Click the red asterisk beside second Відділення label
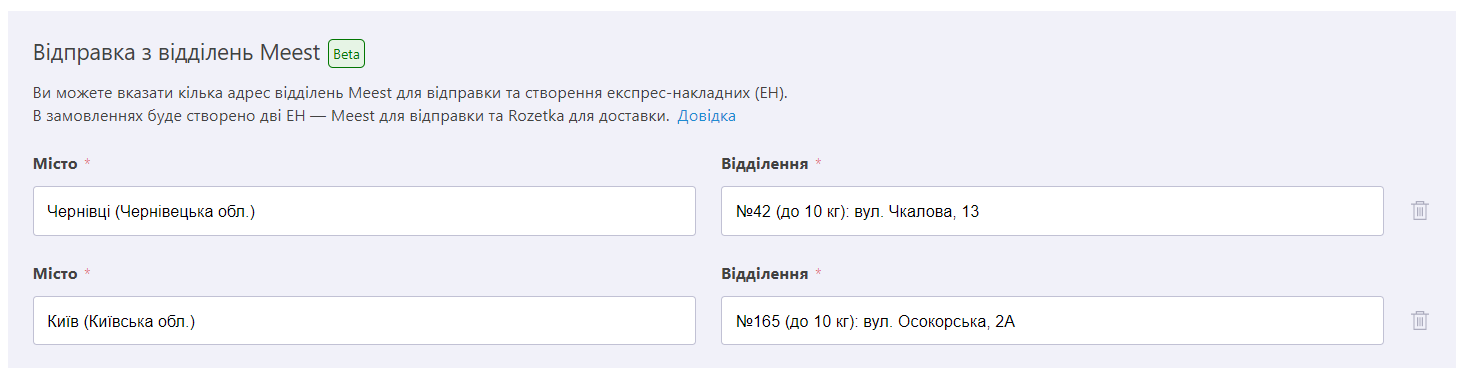This screenshot has width=1472, height=368. 819,272
